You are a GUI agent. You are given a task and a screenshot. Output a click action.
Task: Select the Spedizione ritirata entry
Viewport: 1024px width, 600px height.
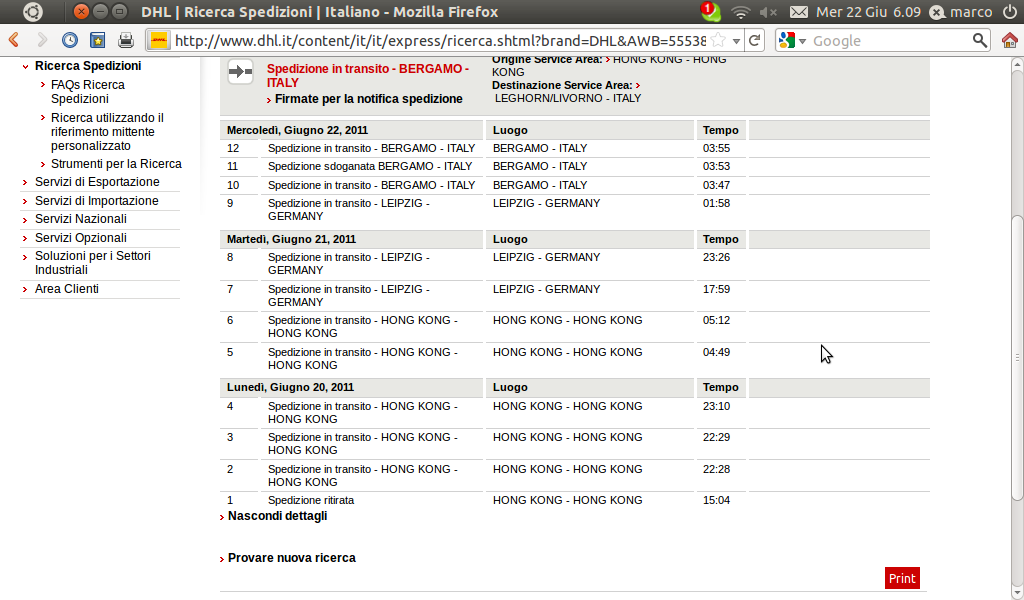click(311, 500)
